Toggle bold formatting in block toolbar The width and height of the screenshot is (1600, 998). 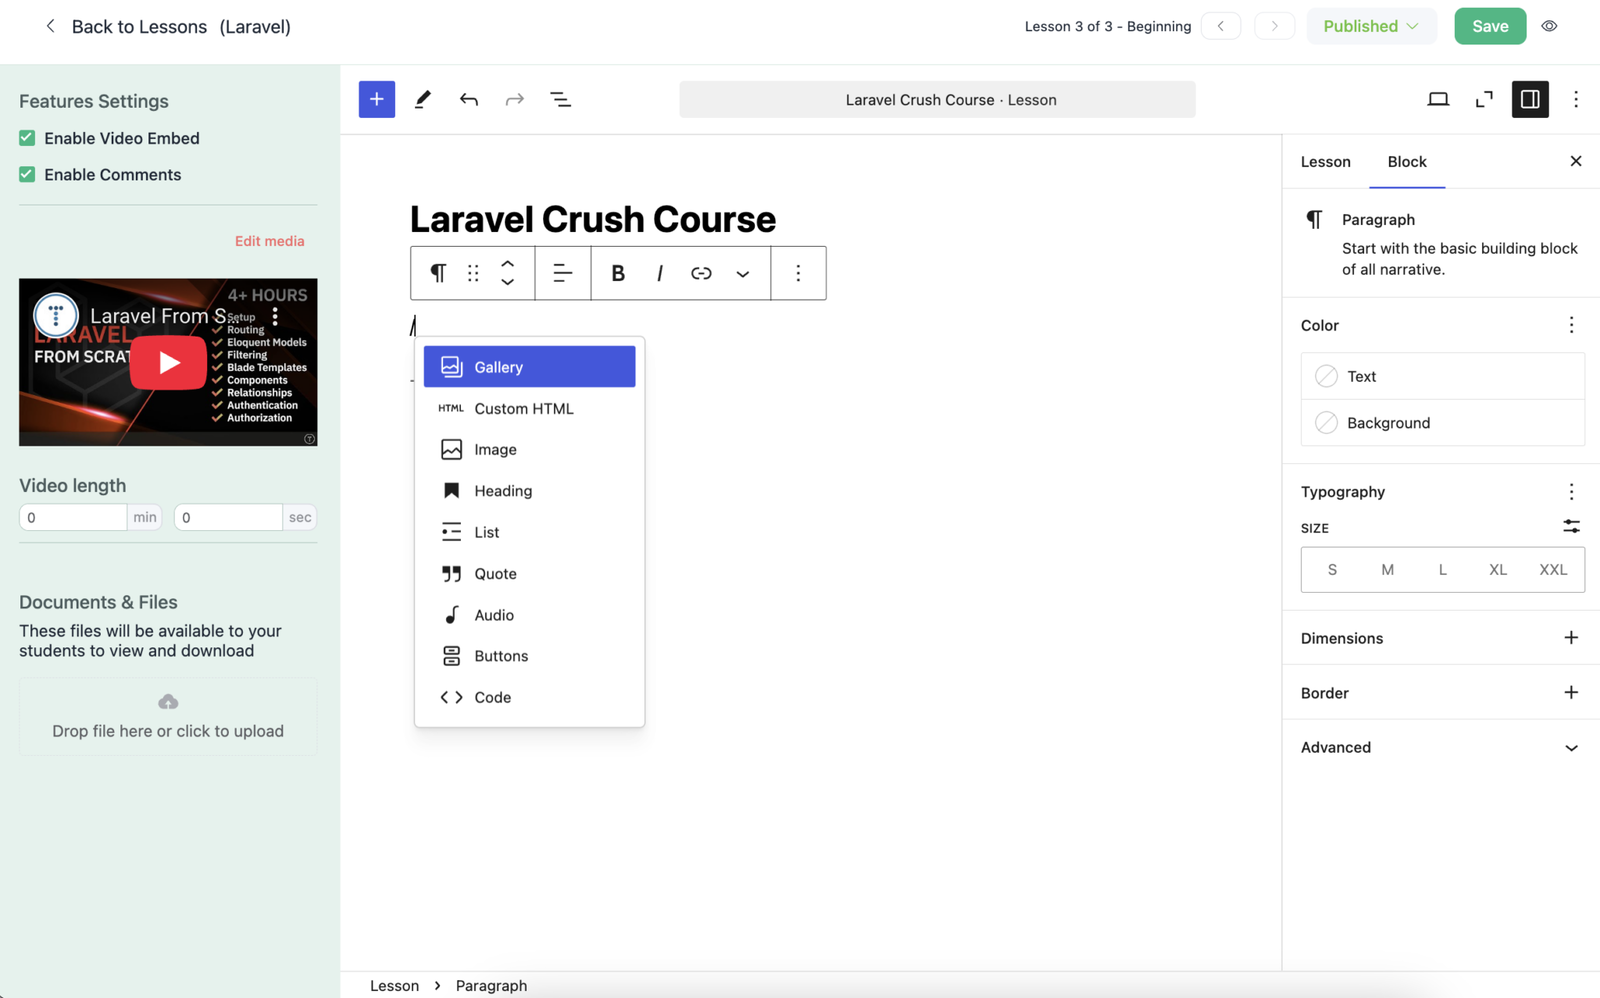617,273
